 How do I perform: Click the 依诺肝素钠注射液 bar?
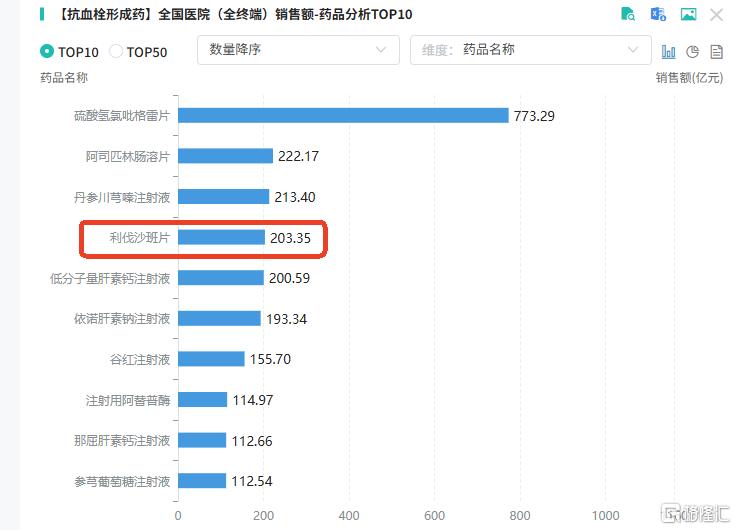[x=219, y=318]
